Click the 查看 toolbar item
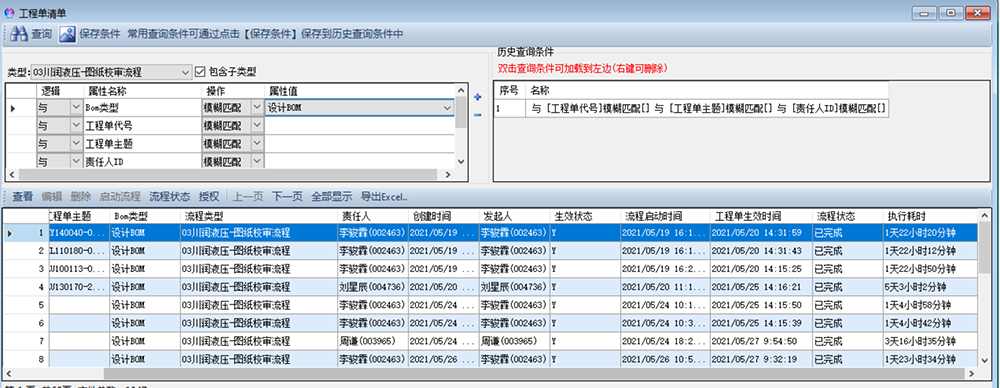Image resolution: width=1000 pixels, height=388 pixels. point(23,196)
